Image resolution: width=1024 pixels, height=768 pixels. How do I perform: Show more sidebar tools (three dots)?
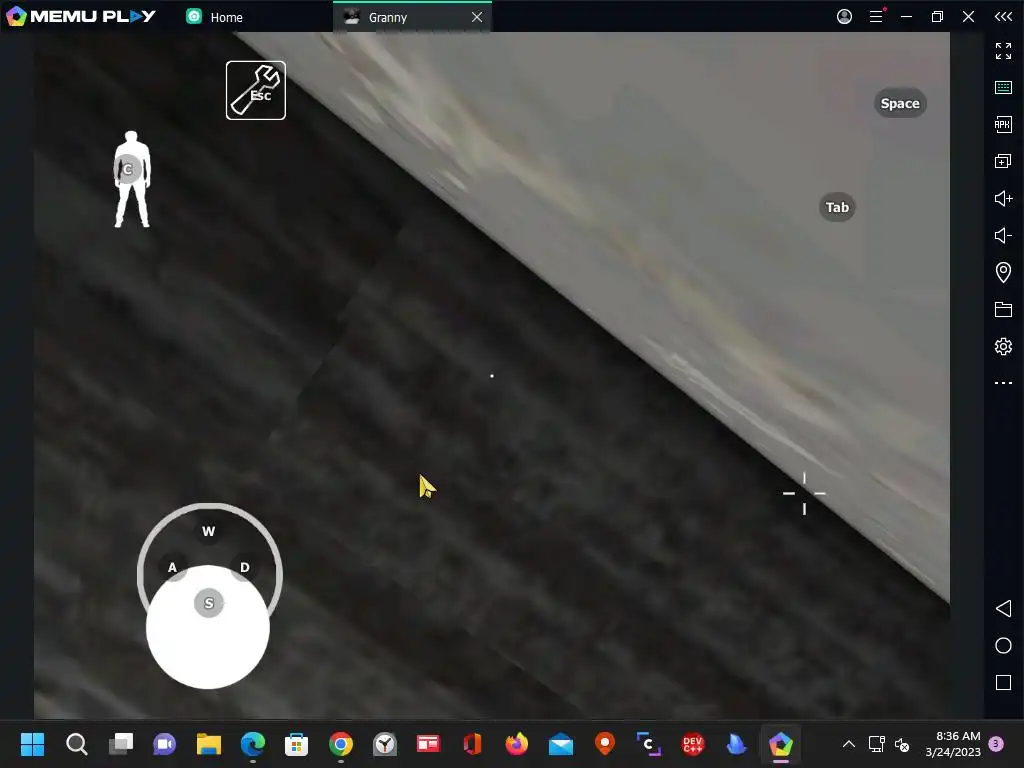coord(1003,383)
